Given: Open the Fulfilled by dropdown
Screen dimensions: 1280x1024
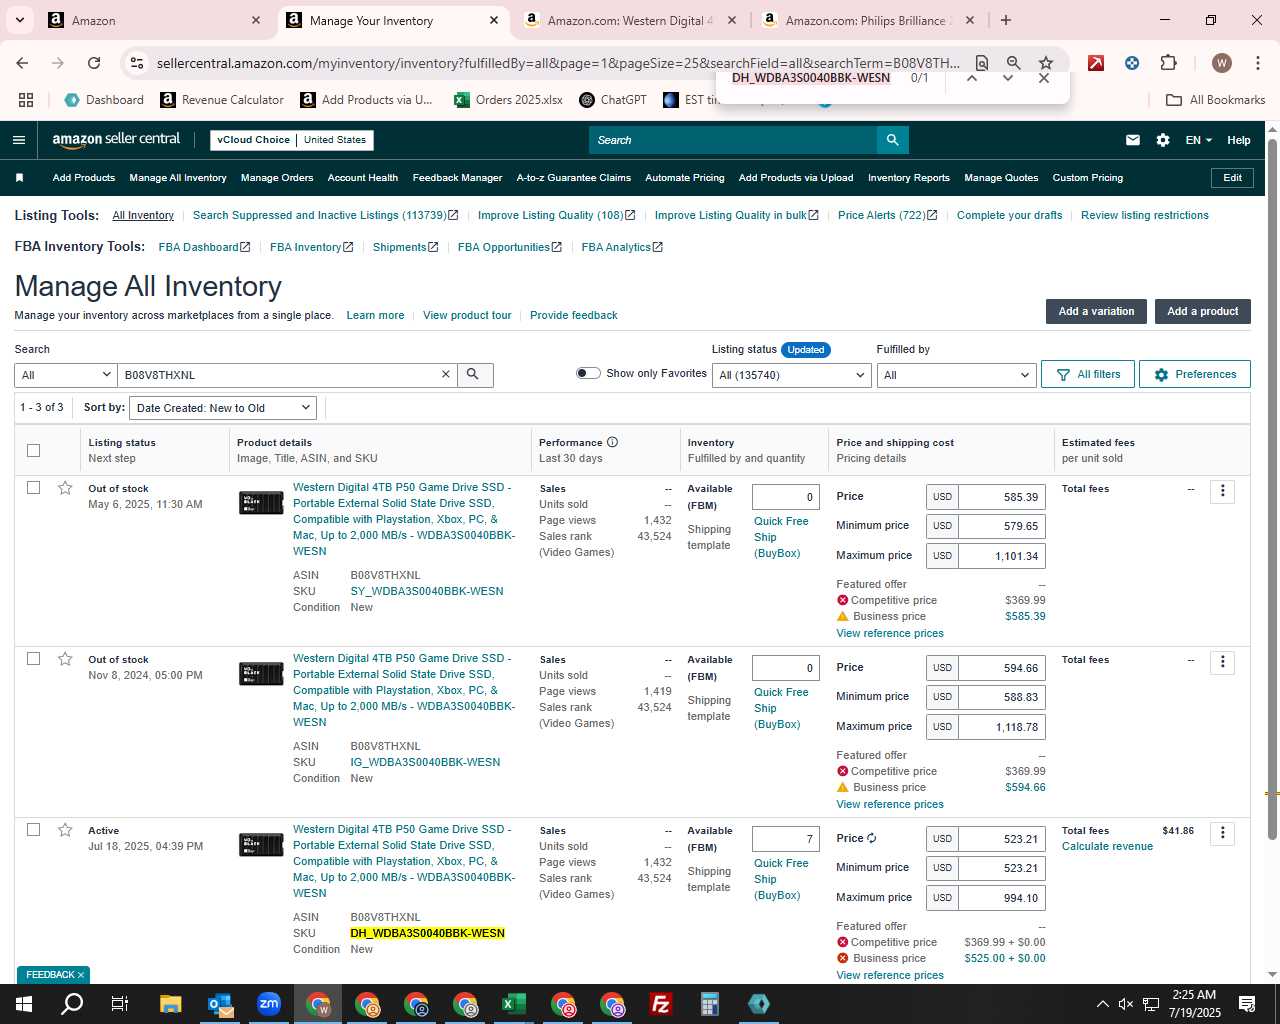Looking at the screenshot, I should click(x=956, y=375).
